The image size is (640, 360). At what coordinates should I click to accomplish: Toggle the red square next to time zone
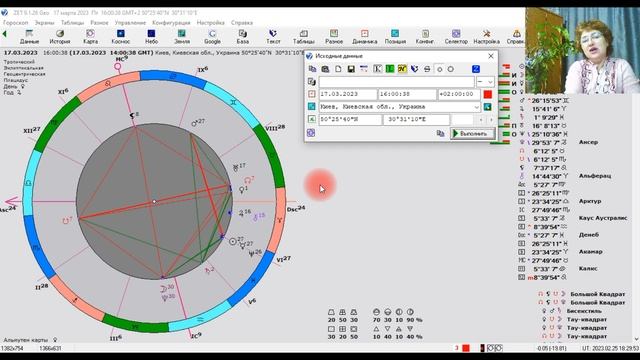click(x=488, y=94)
